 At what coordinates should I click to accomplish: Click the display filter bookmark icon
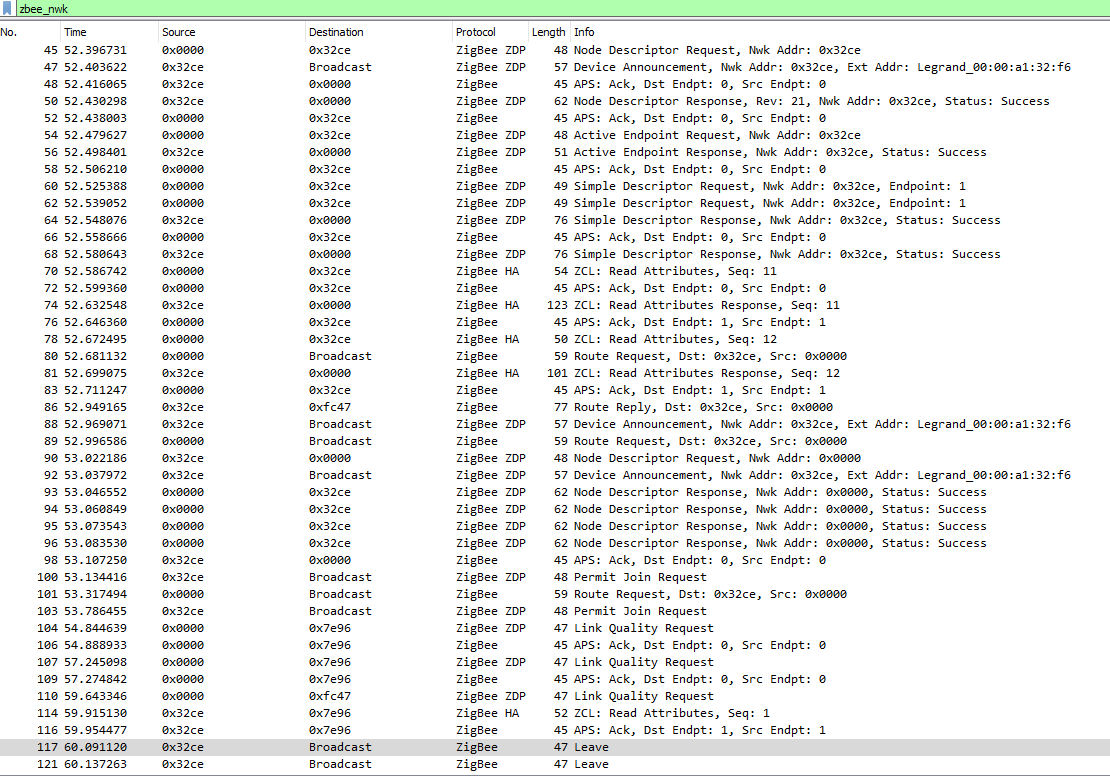tap(7, 8)
